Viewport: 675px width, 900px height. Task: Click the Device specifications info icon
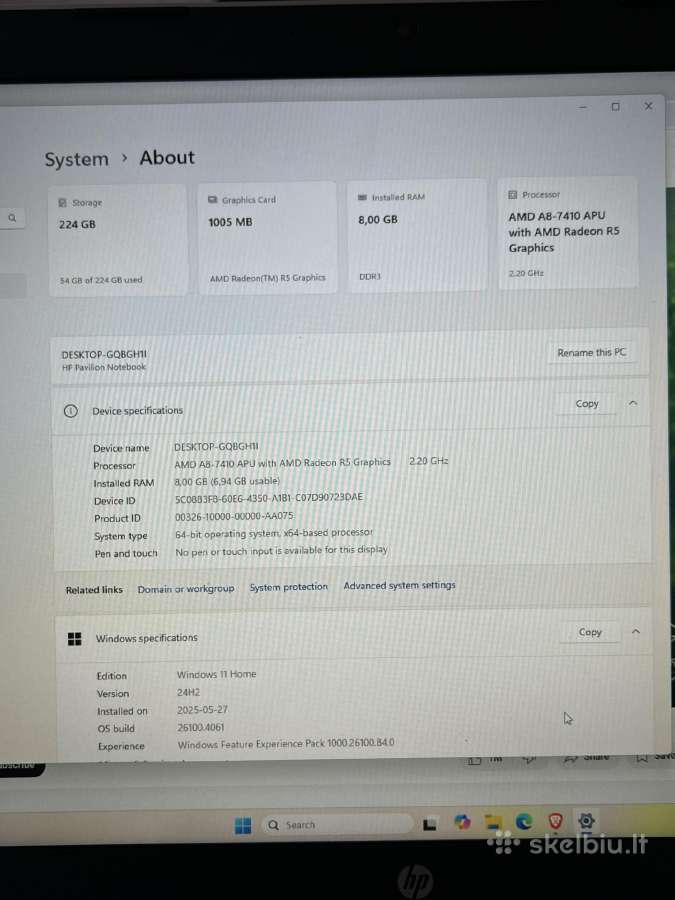71,411
